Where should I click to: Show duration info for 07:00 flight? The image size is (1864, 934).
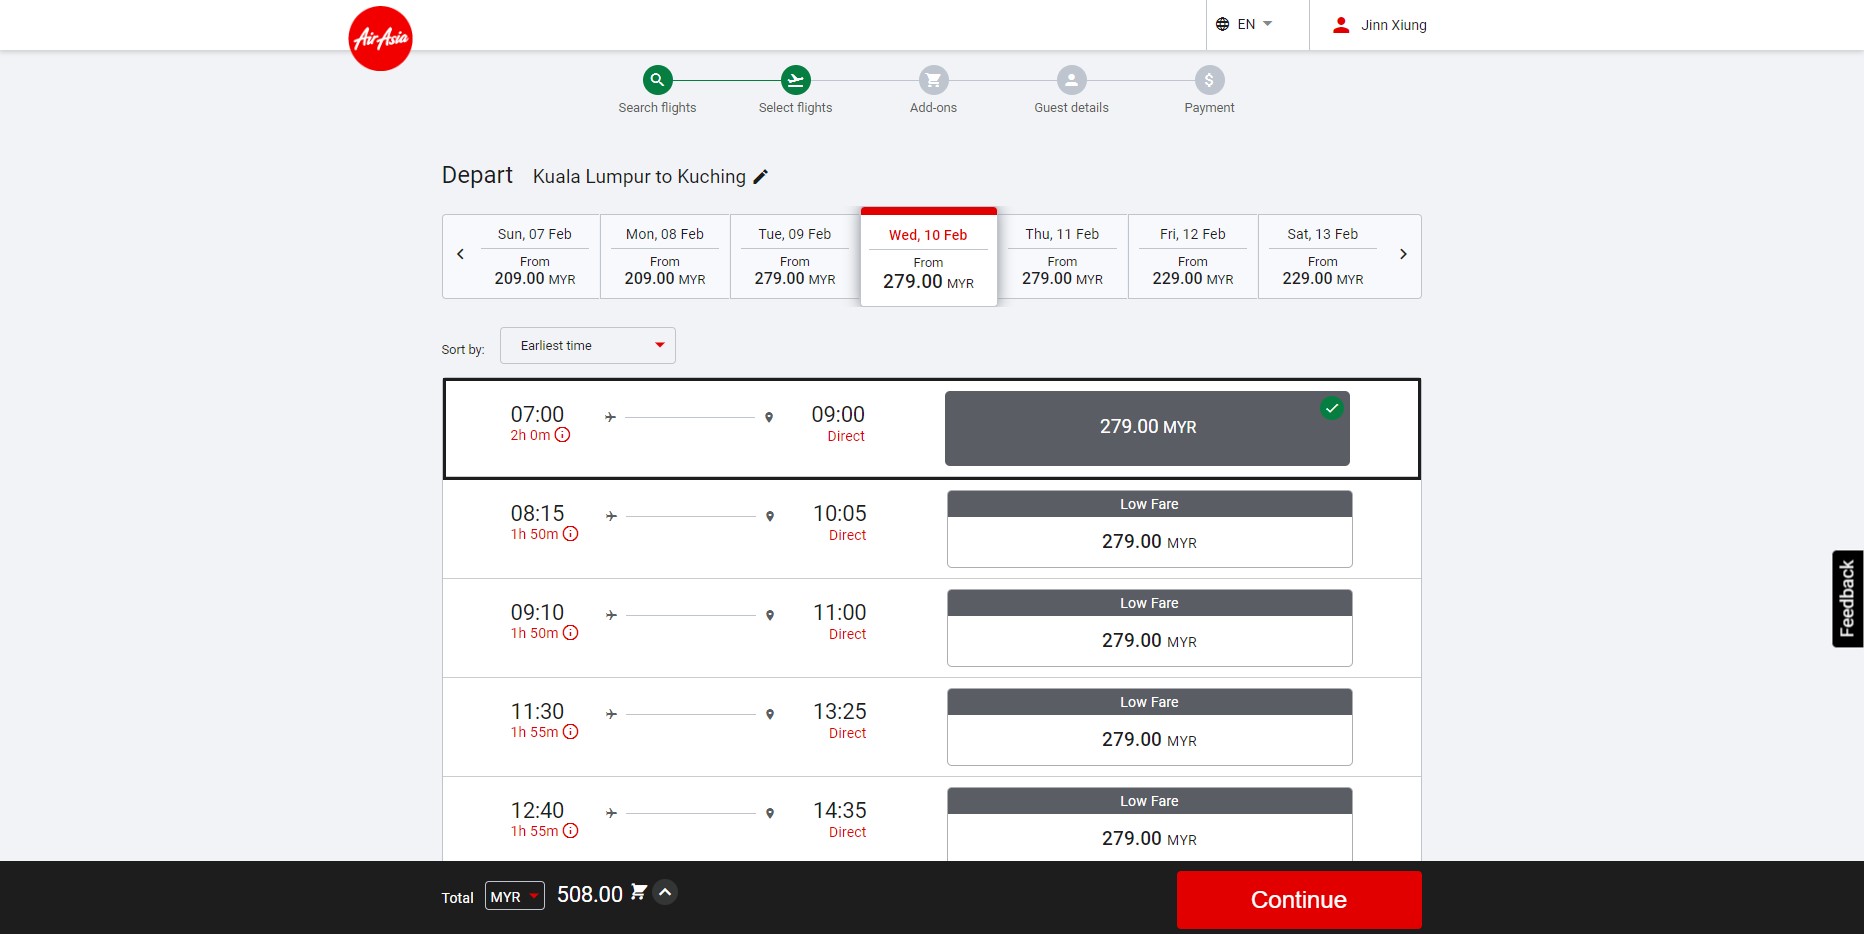(x=563, y=435)
